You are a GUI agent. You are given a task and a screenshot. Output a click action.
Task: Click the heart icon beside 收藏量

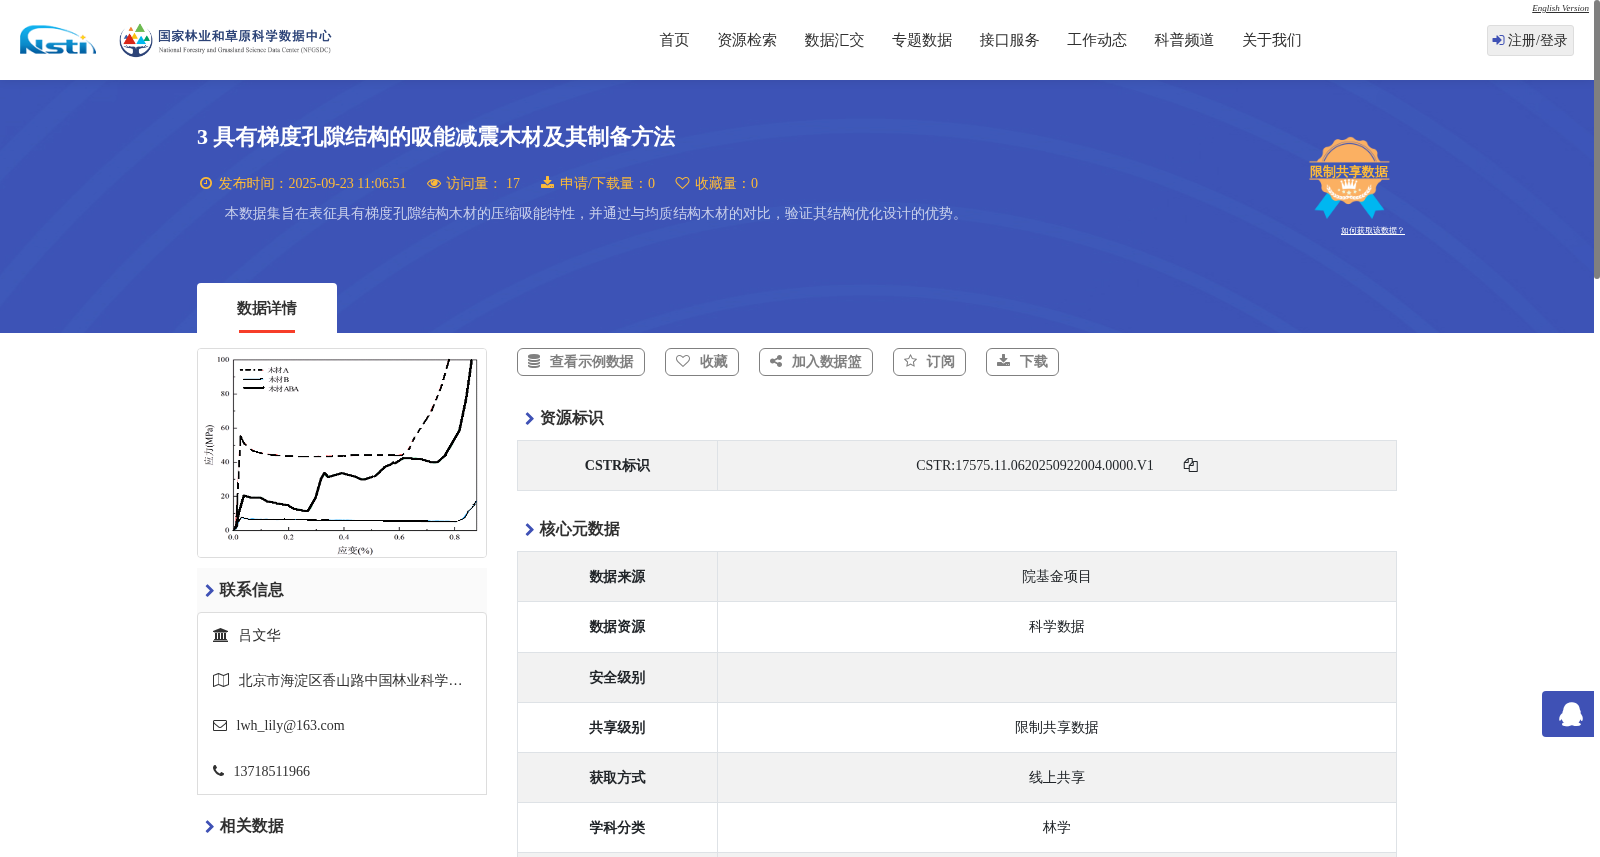click(682, 183)
